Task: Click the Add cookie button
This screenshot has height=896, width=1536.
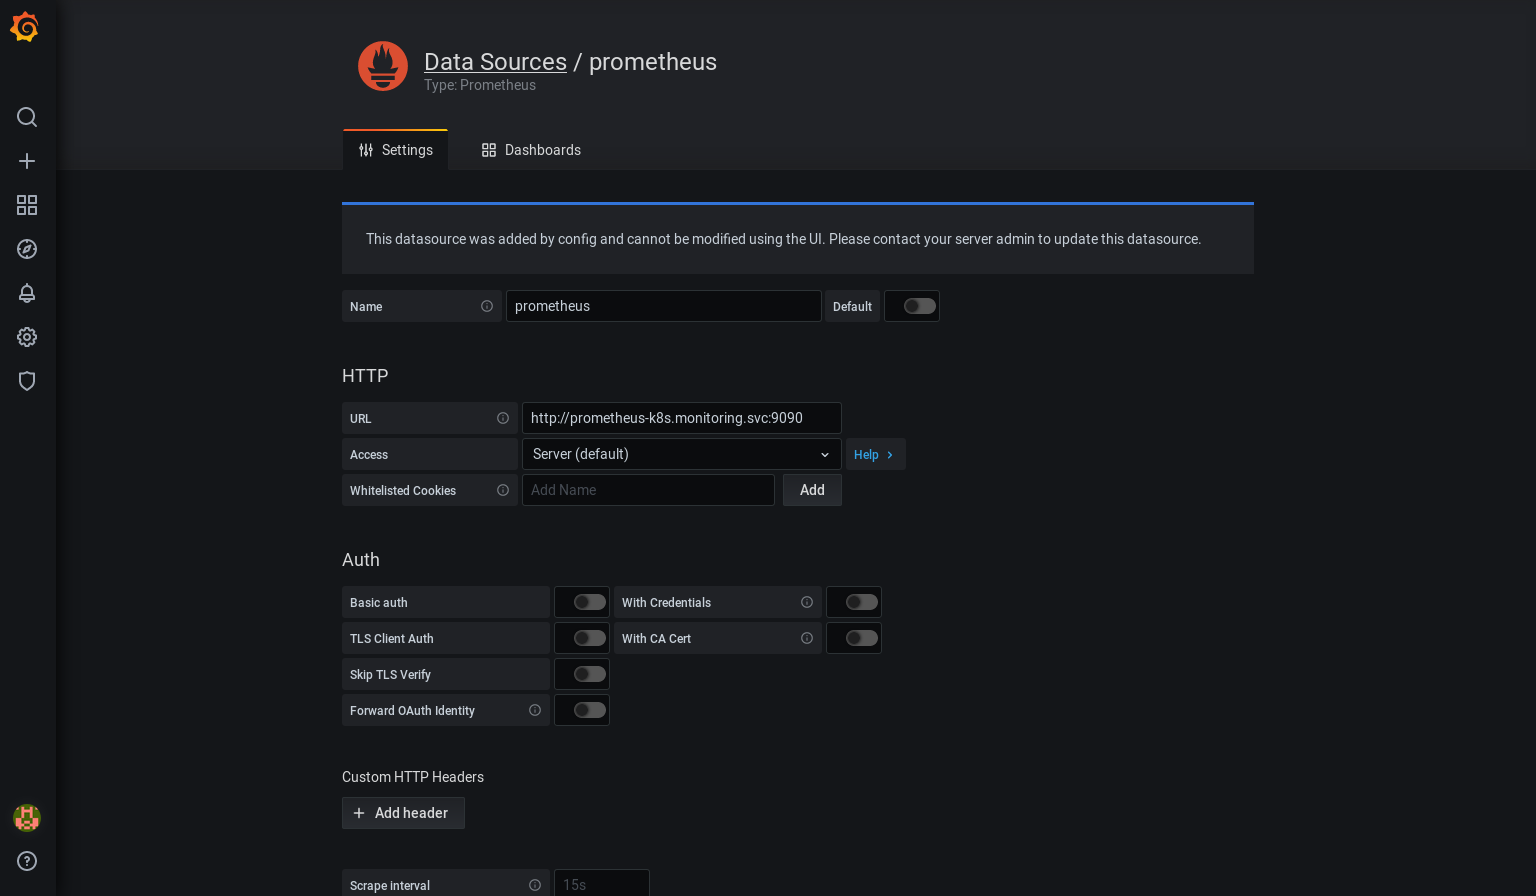Action: [812, 490]
